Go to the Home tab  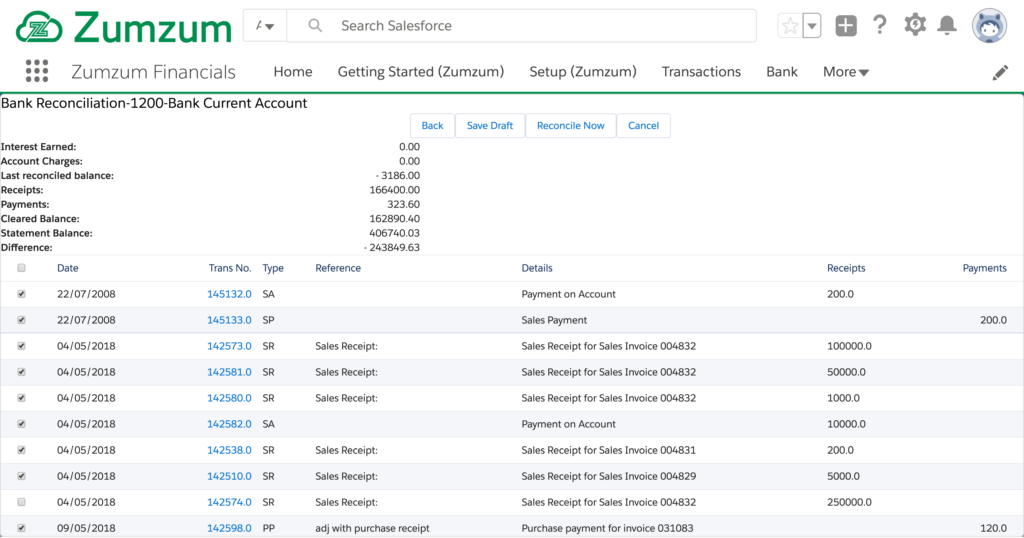pos(293,72)
